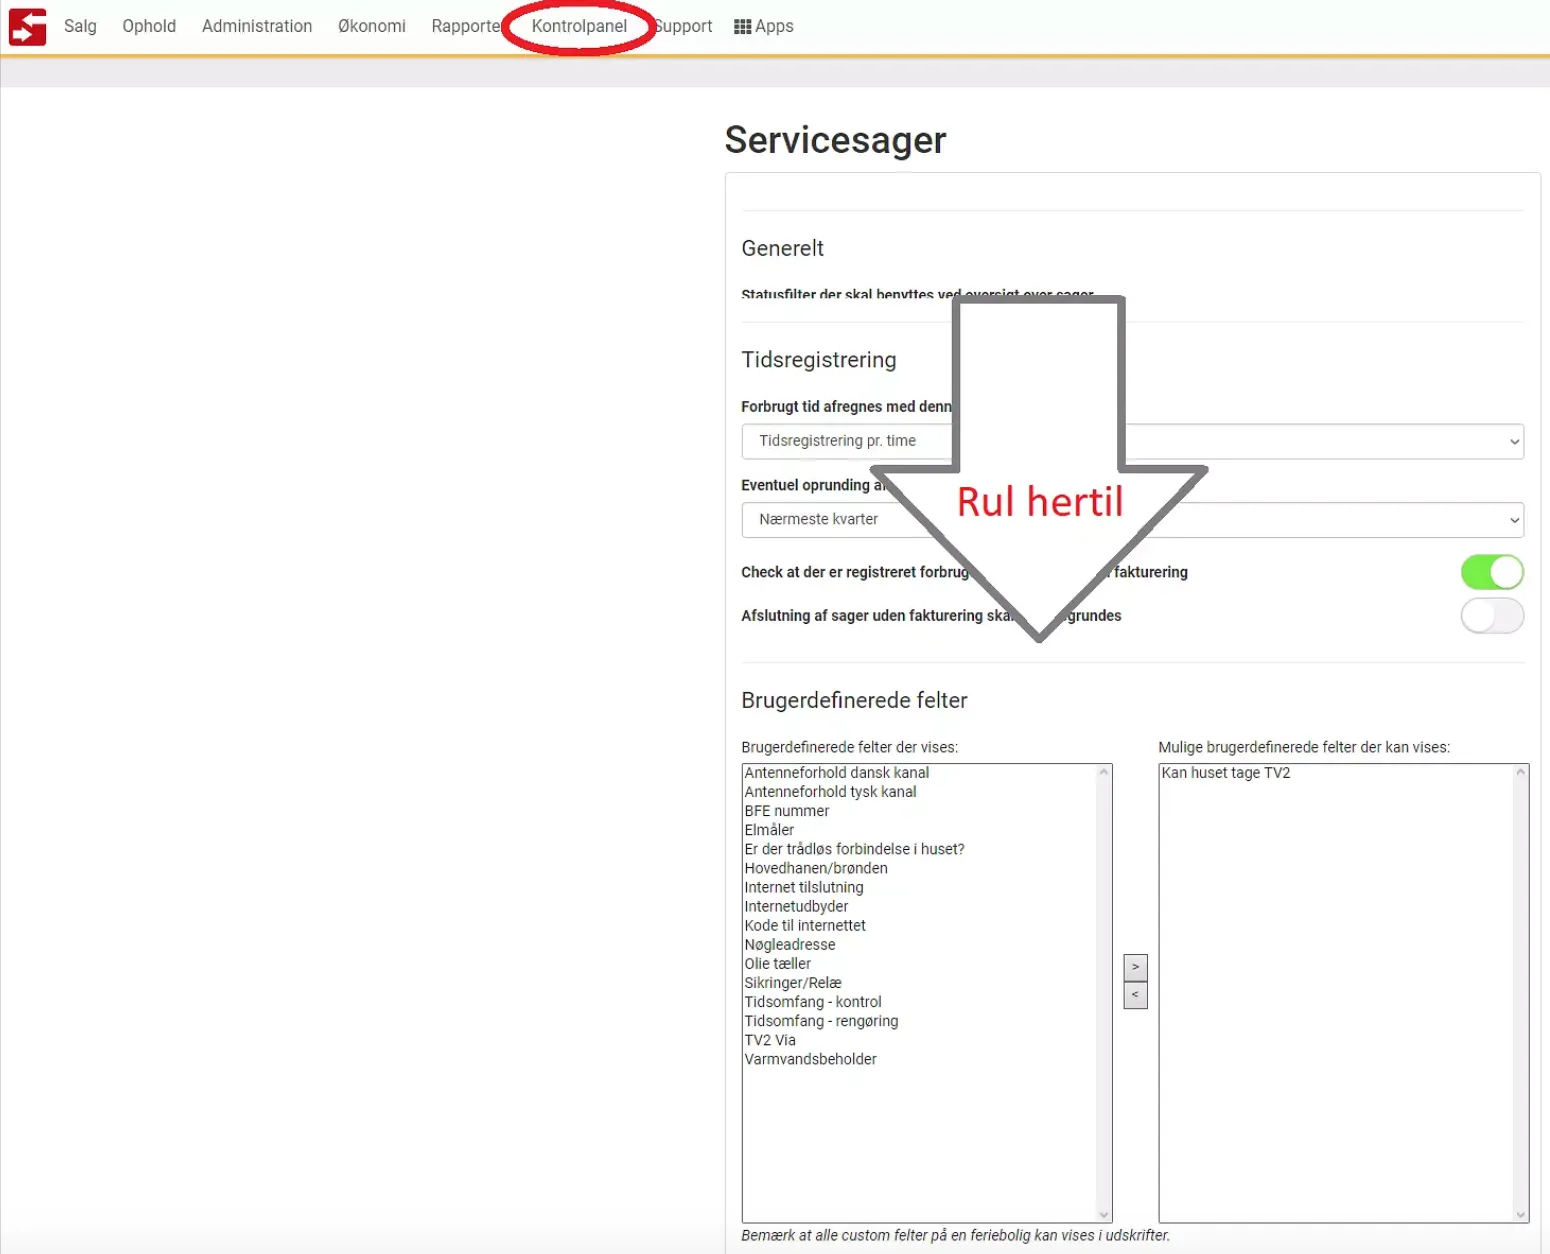Image resolution: width=1550 pixels, height=1254 pixels.
Task: Open the Administration menu
Action: point(256,26)
